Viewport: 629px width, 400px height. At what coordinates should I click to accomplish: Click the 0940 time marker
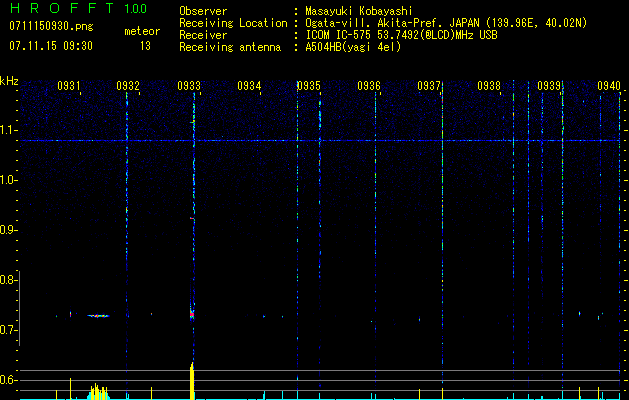[609, 86]
